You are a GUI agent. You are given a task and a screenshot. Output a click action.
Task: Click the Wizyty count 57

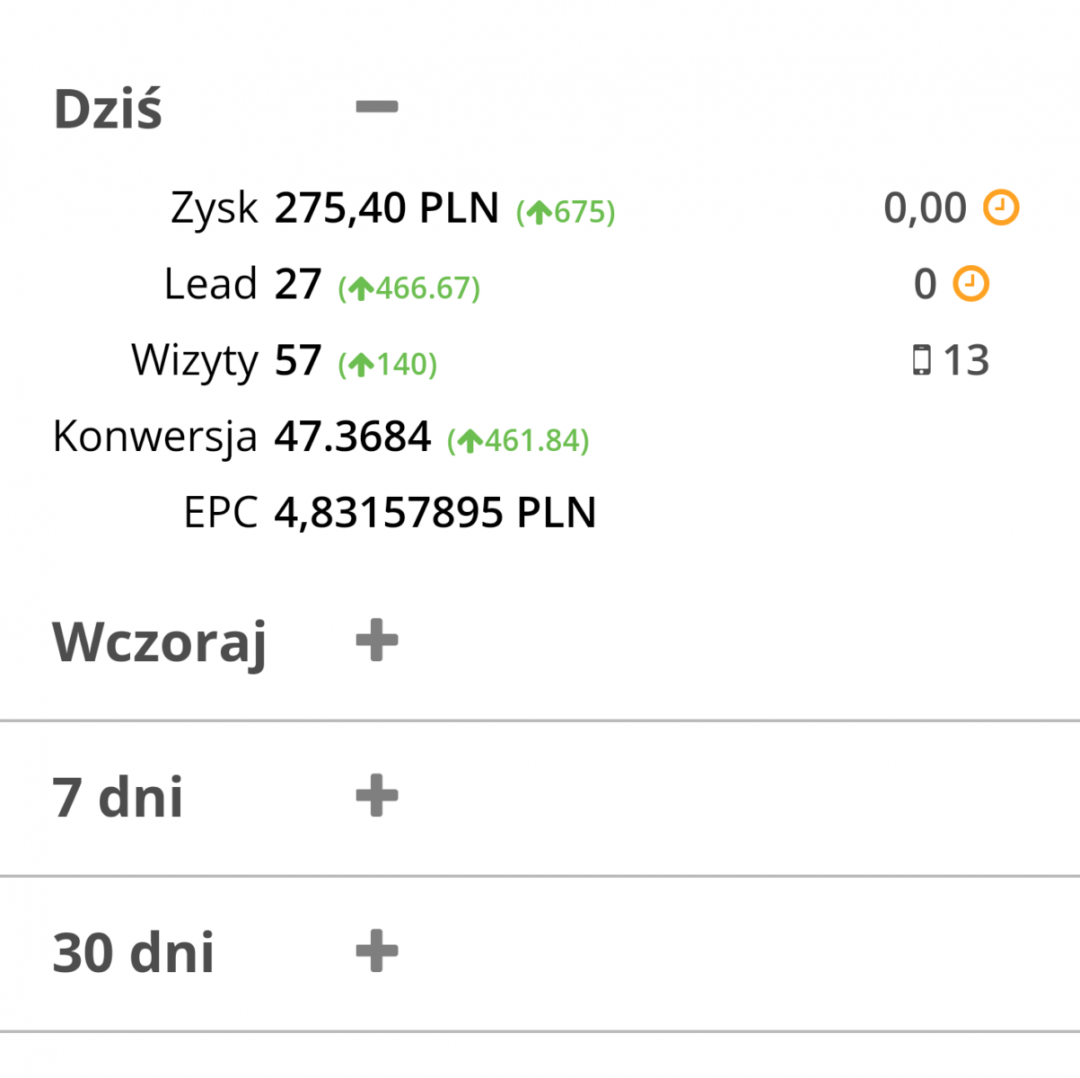[x=298, y=360]
